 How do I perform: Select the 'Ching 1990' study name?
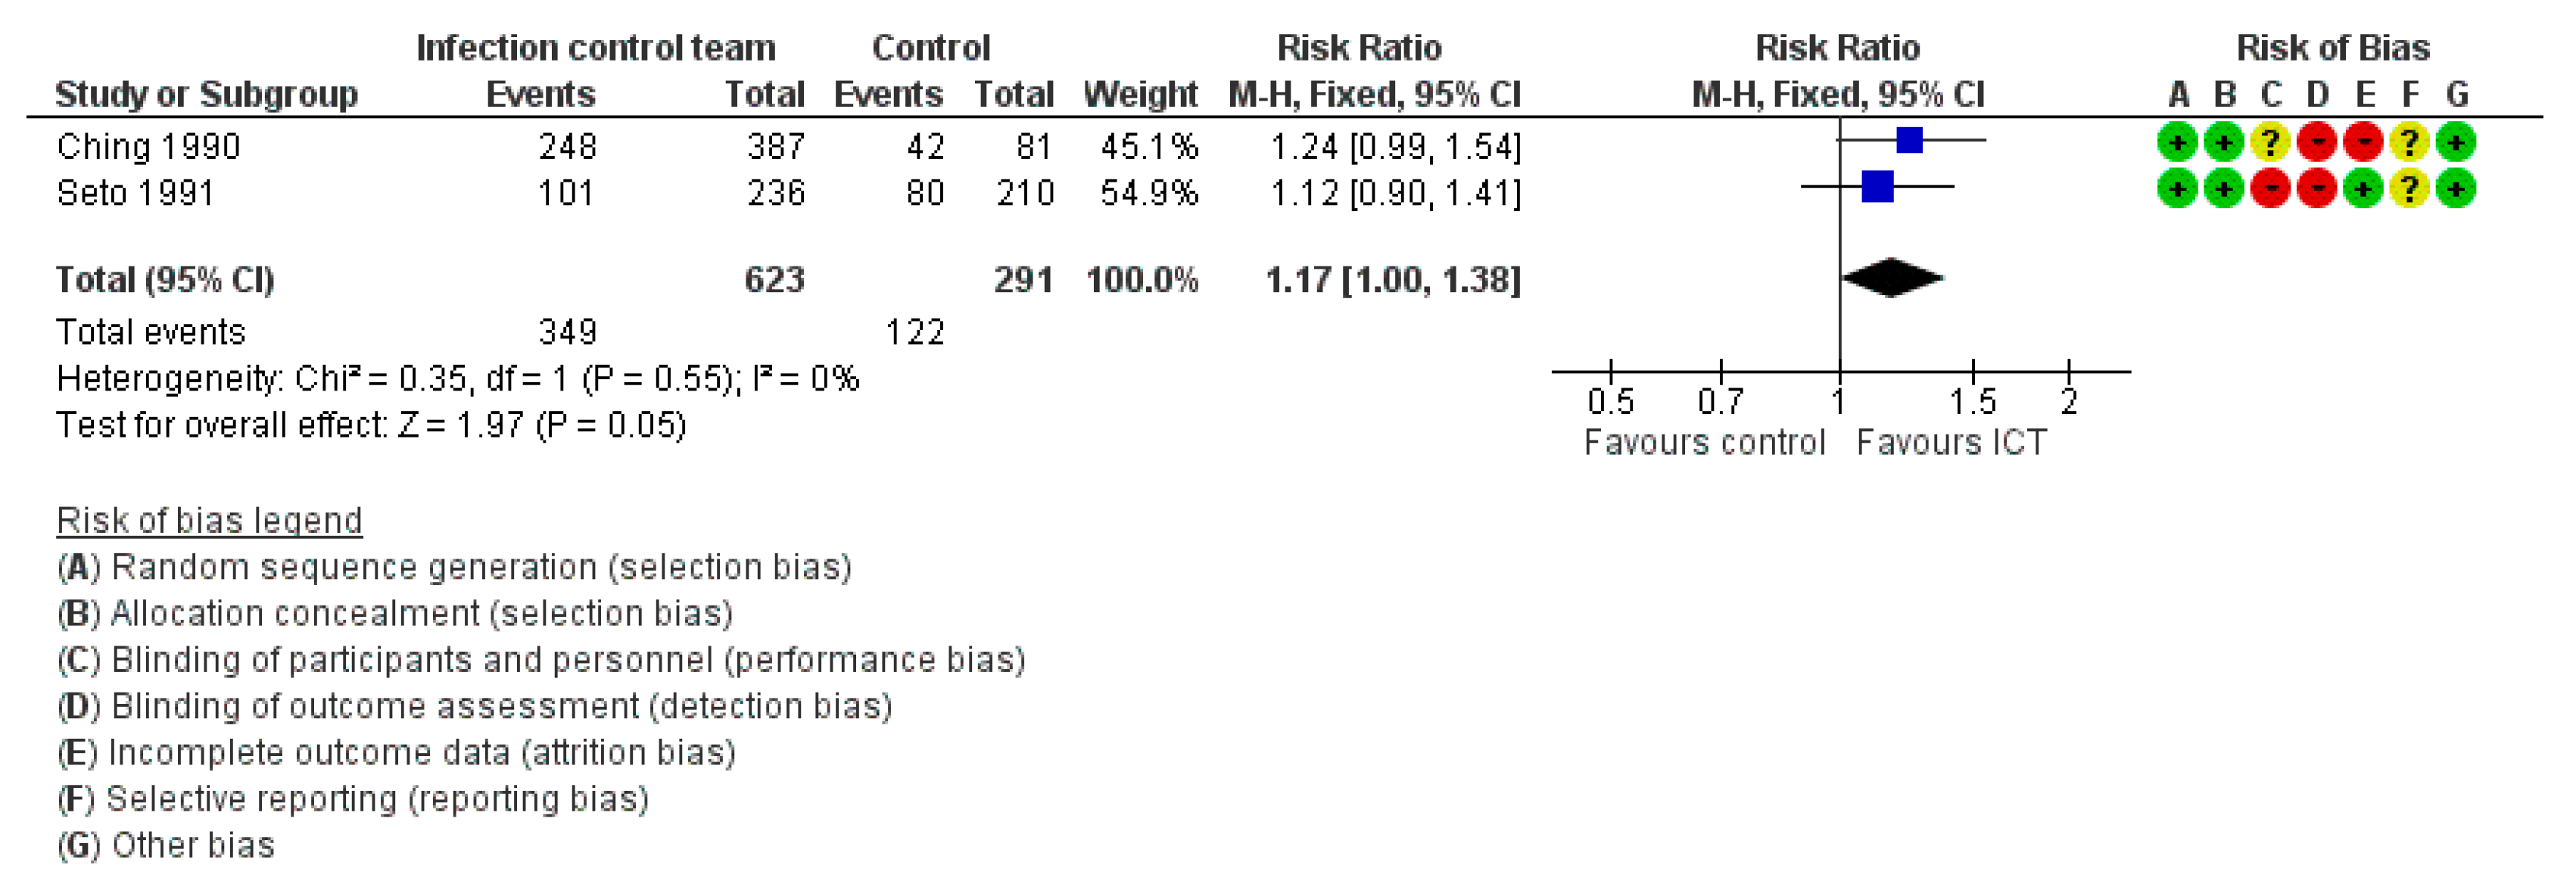(x=148, y=147)
